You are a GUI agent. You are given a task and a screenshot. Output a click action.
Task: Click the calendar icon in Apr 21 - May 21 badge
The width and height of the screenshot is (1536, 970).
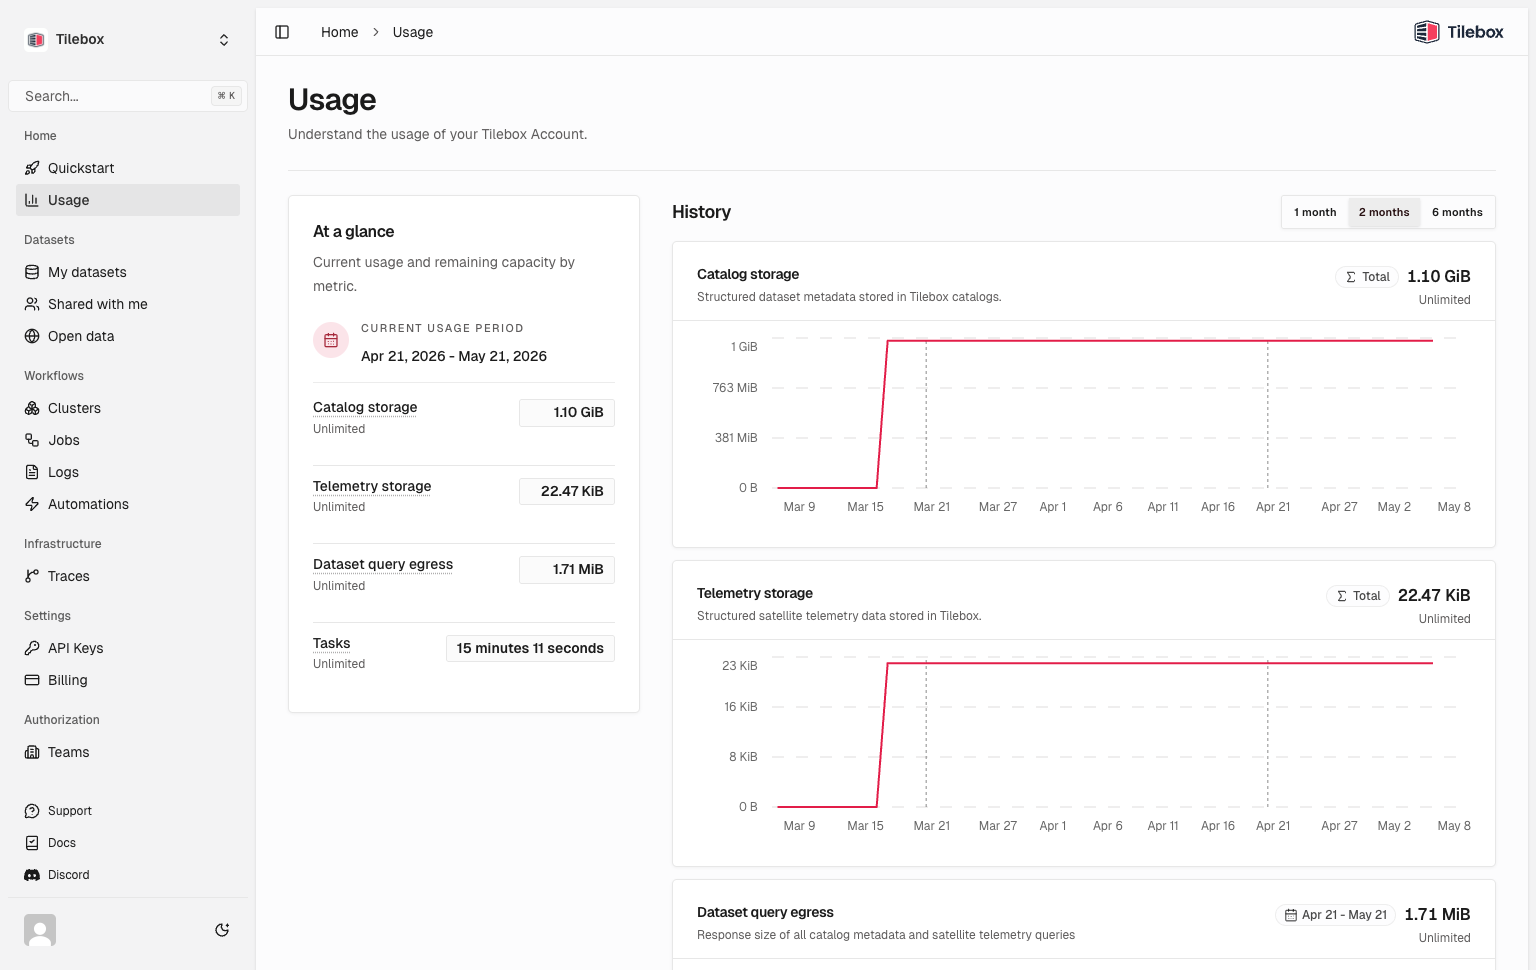point(1291,915)
